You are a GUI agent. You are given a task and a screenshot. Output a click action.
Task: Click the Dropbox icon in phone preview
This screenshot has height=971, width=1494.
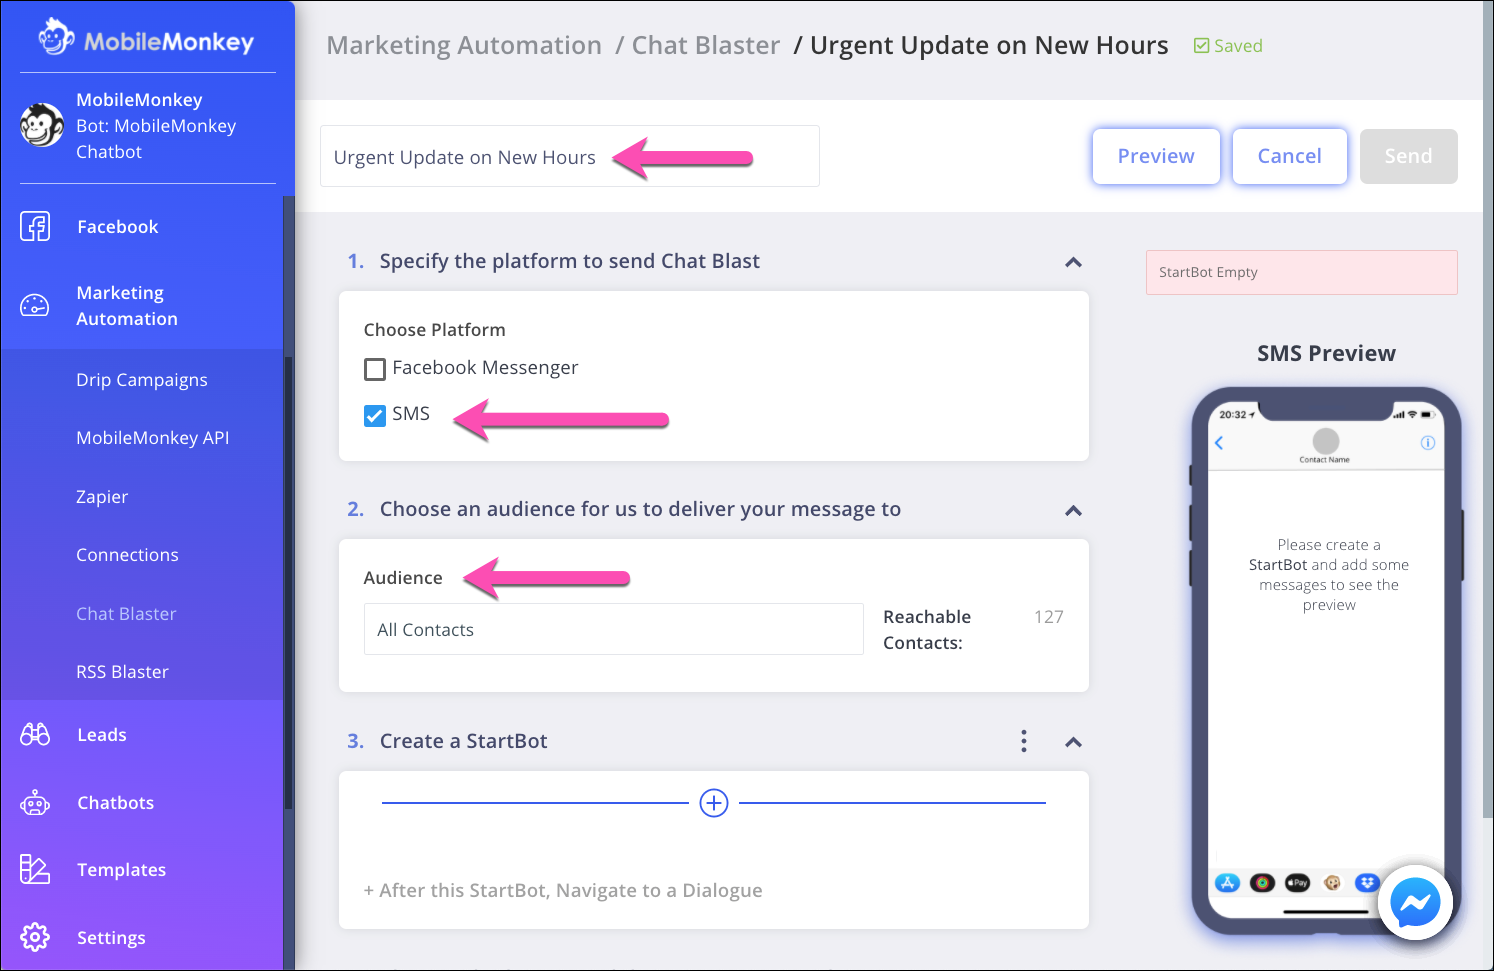pos(1367,882)
